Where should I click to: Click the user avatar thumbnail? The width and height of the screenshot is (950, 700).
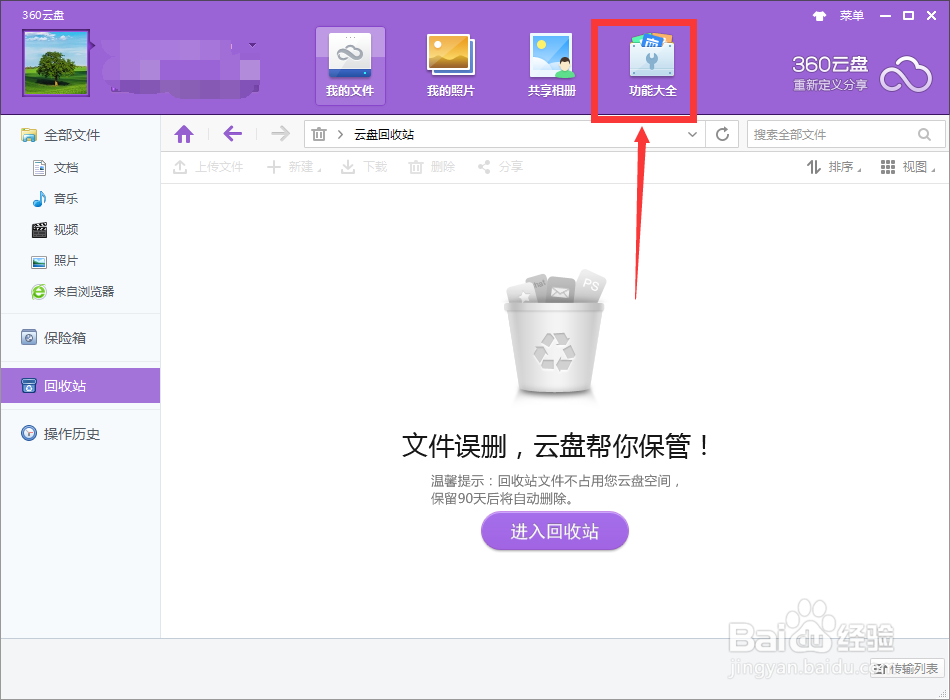tap(56, 63)
